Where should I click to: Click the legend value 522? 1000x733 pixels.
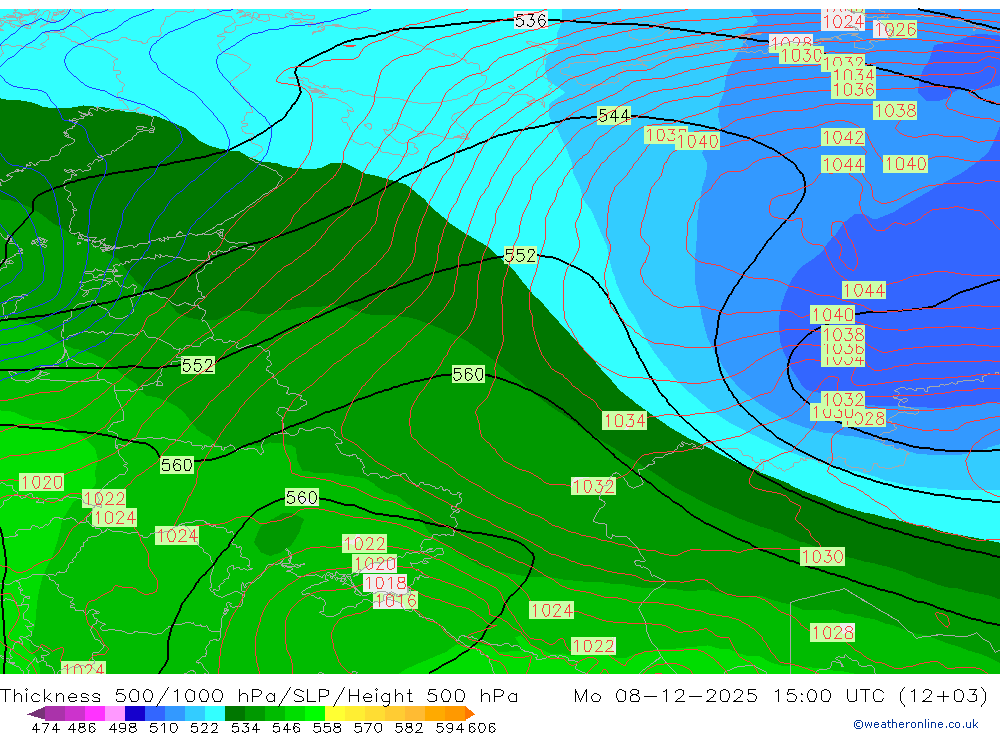point(204,728)
